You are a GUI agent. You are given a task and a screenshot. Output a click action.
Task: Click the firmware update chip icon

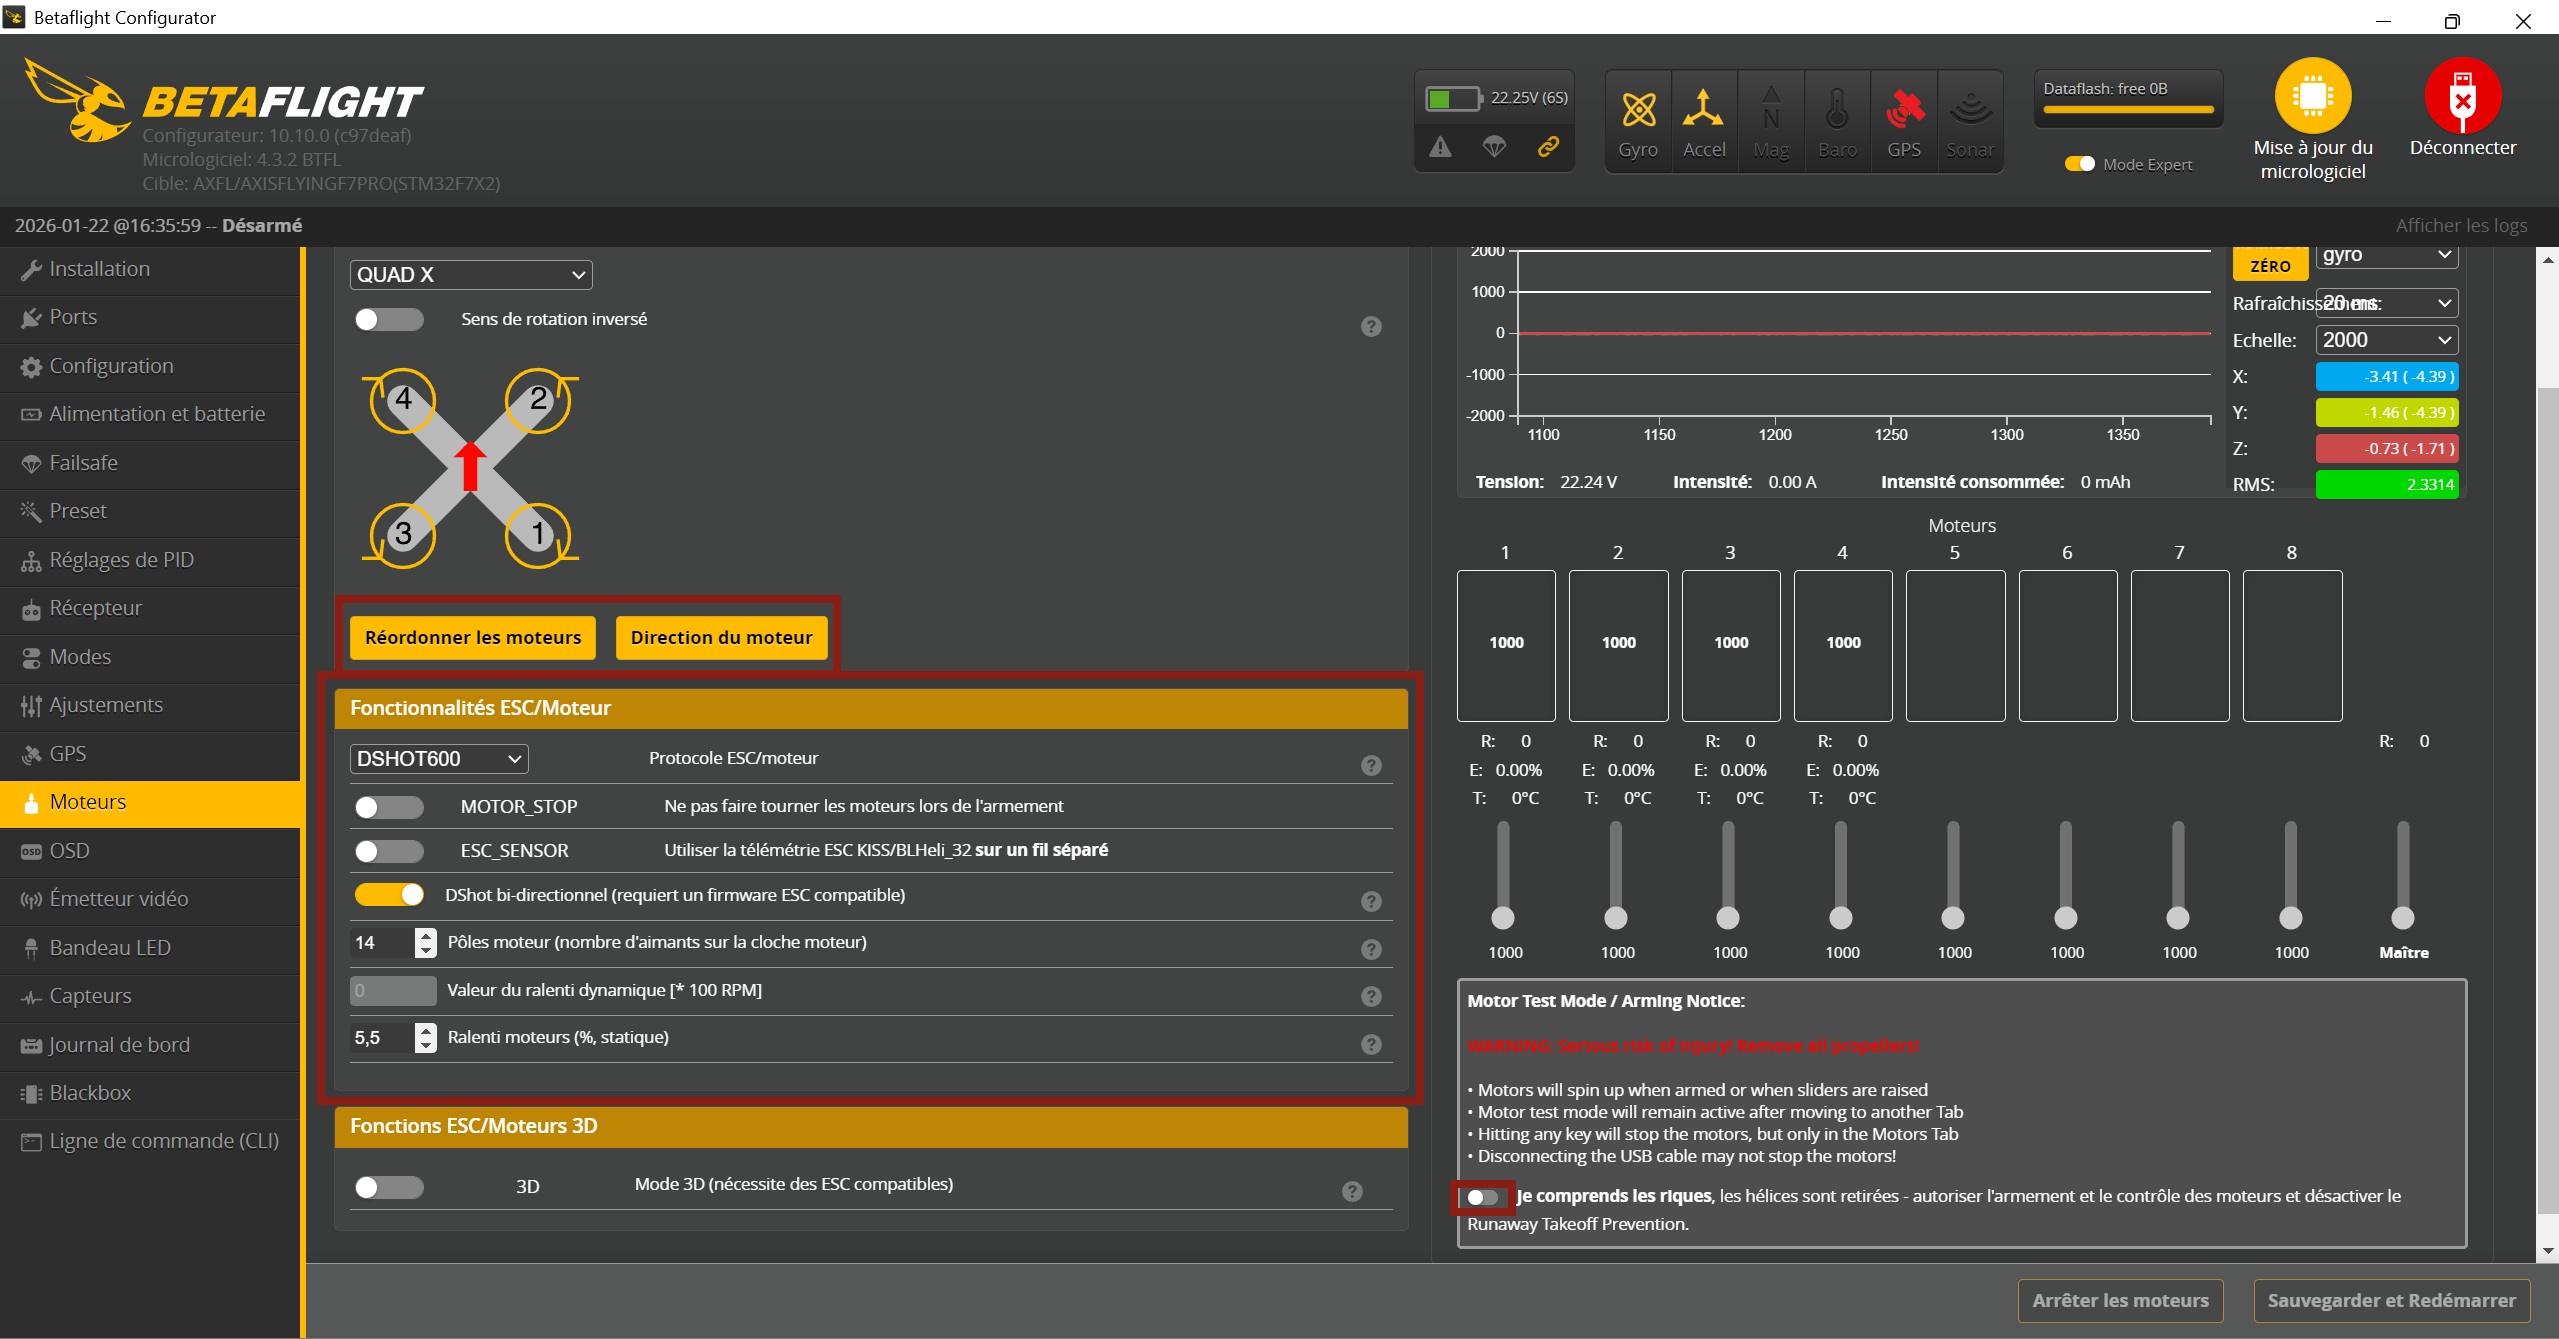[2312, 97]
